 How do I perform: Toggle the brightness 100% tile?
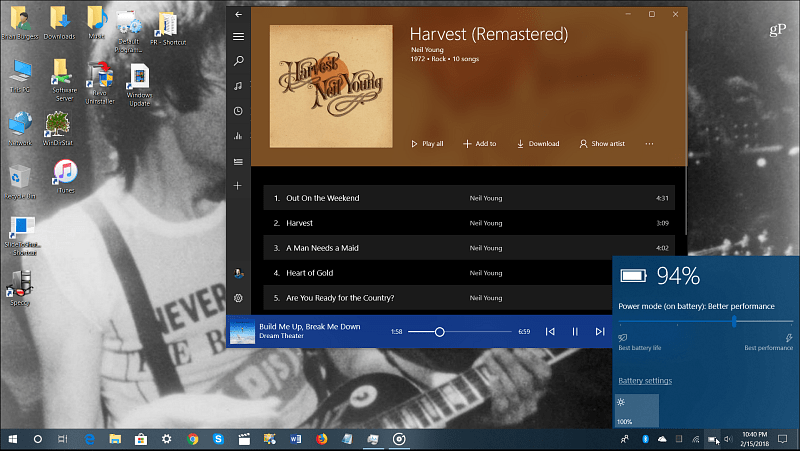click(637, 411)
